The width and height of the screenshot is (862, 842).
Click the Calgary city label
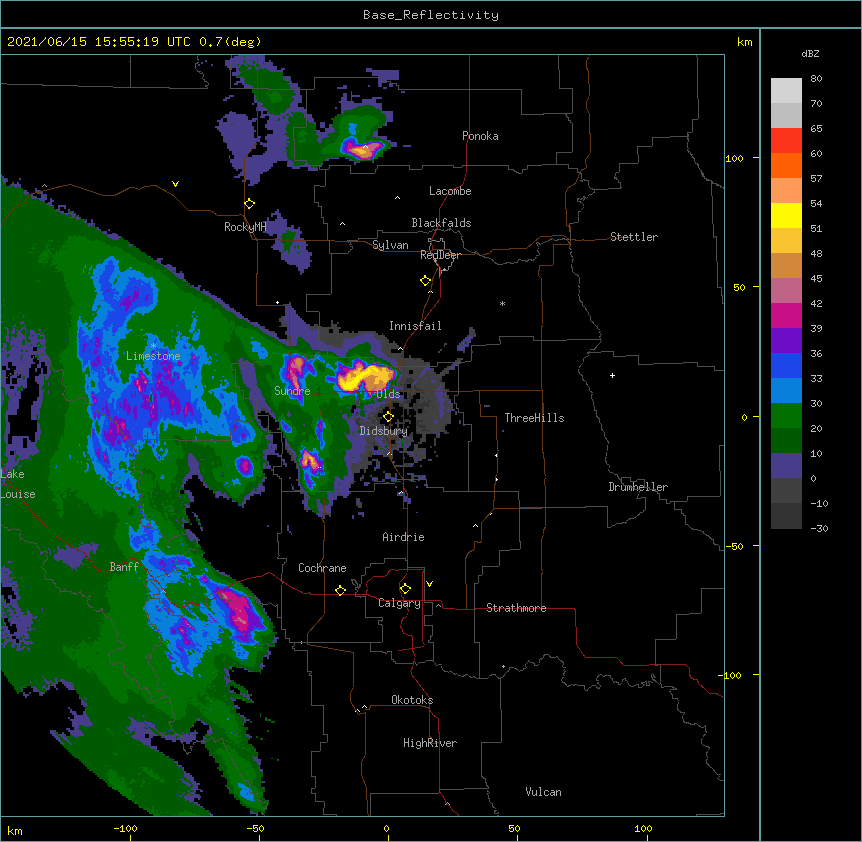click(x=399, y=603)
